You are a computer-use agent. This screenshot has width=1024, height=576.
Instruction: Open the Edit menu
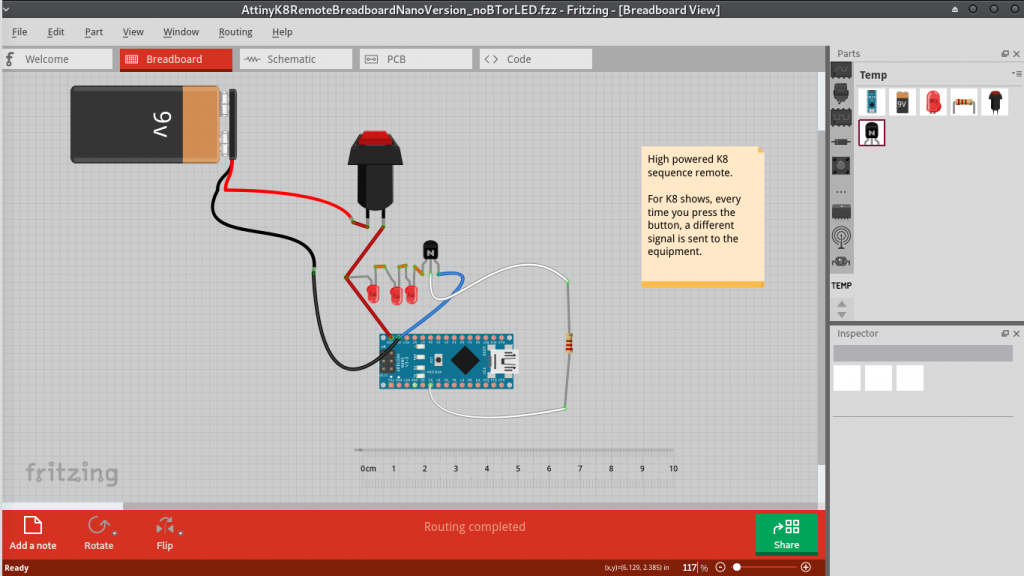pyautogui.click(x=56, y=32)
